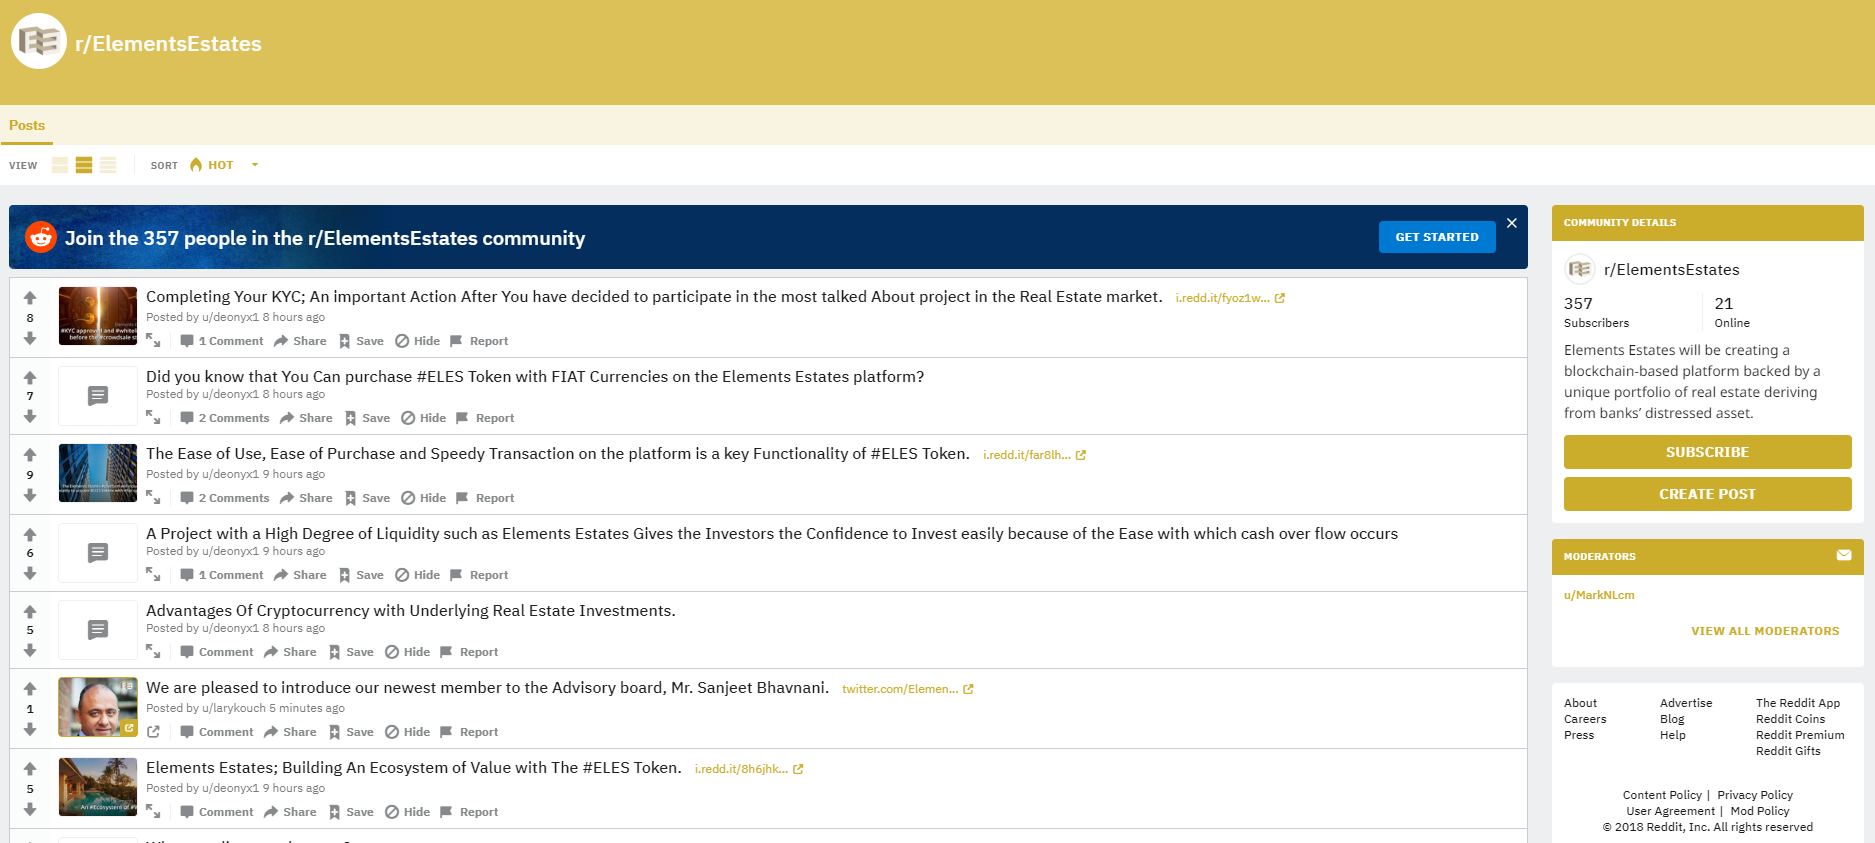1875x843 pixels.
Task: Open the Sanjeet Bhavnani portrait thumbnail
Action: pyautogui.click(x=98, y=707)
